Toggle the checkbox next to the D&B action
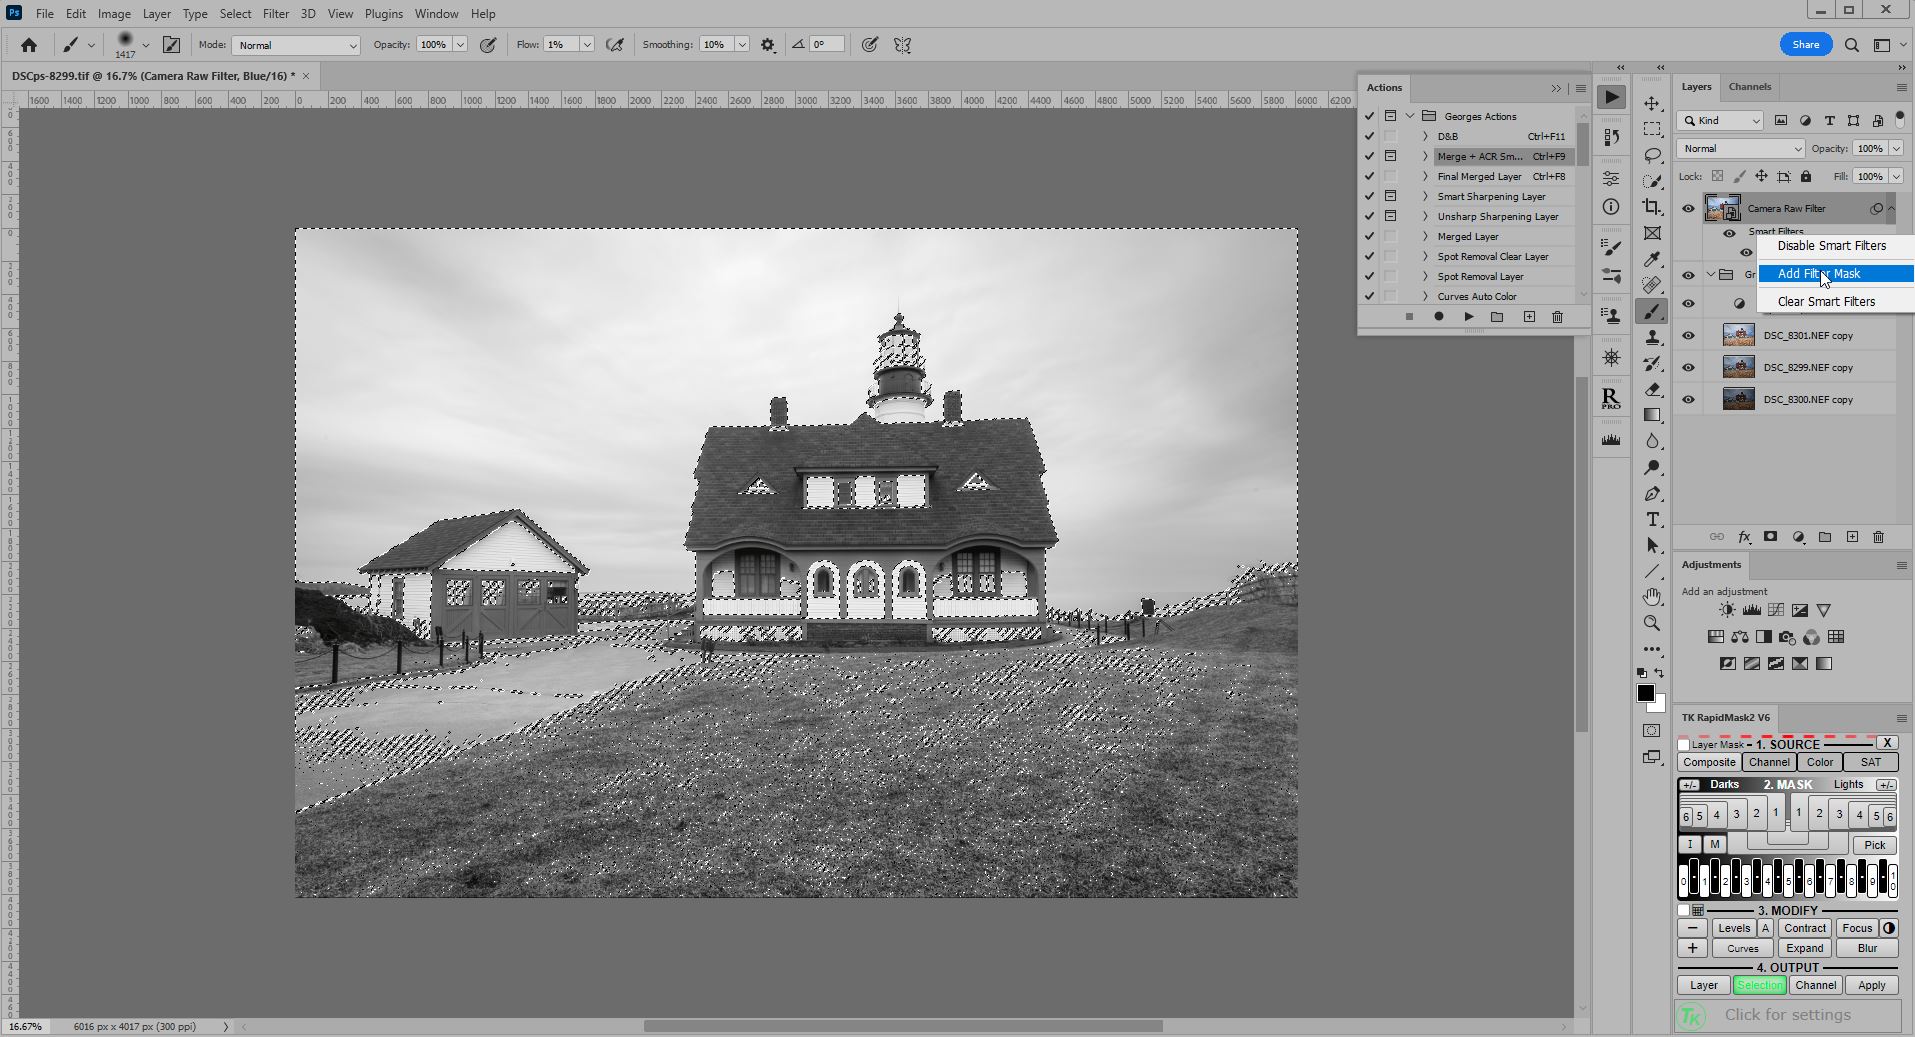The width and height of the screenshot is (1915, 1037). tap(1369, 136)
